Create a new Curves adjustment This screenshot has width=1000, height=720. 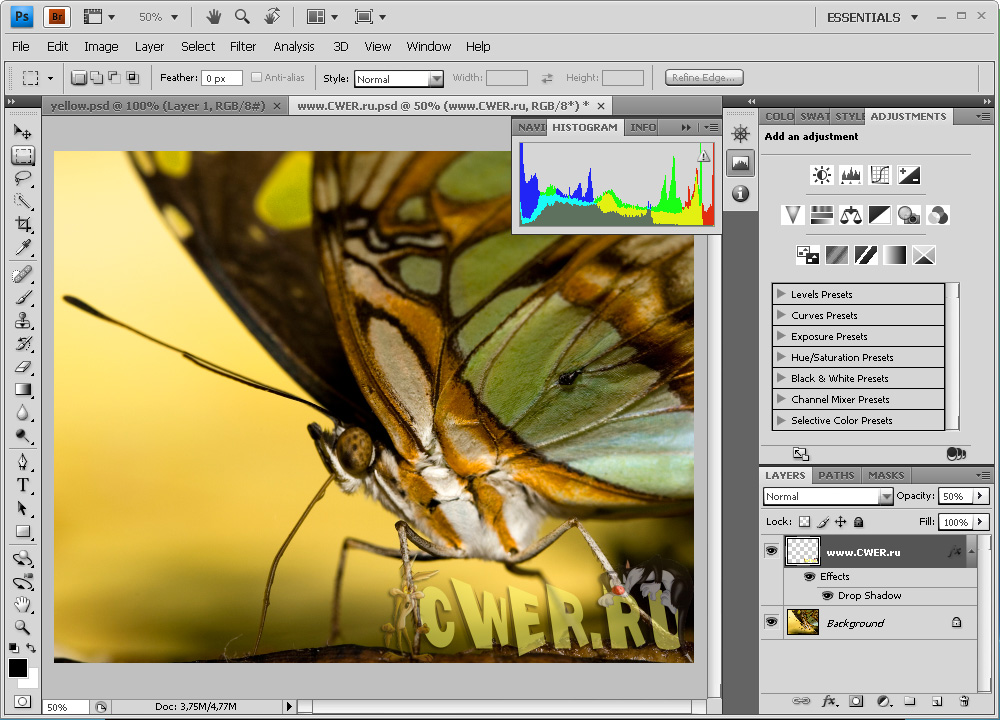880,175
